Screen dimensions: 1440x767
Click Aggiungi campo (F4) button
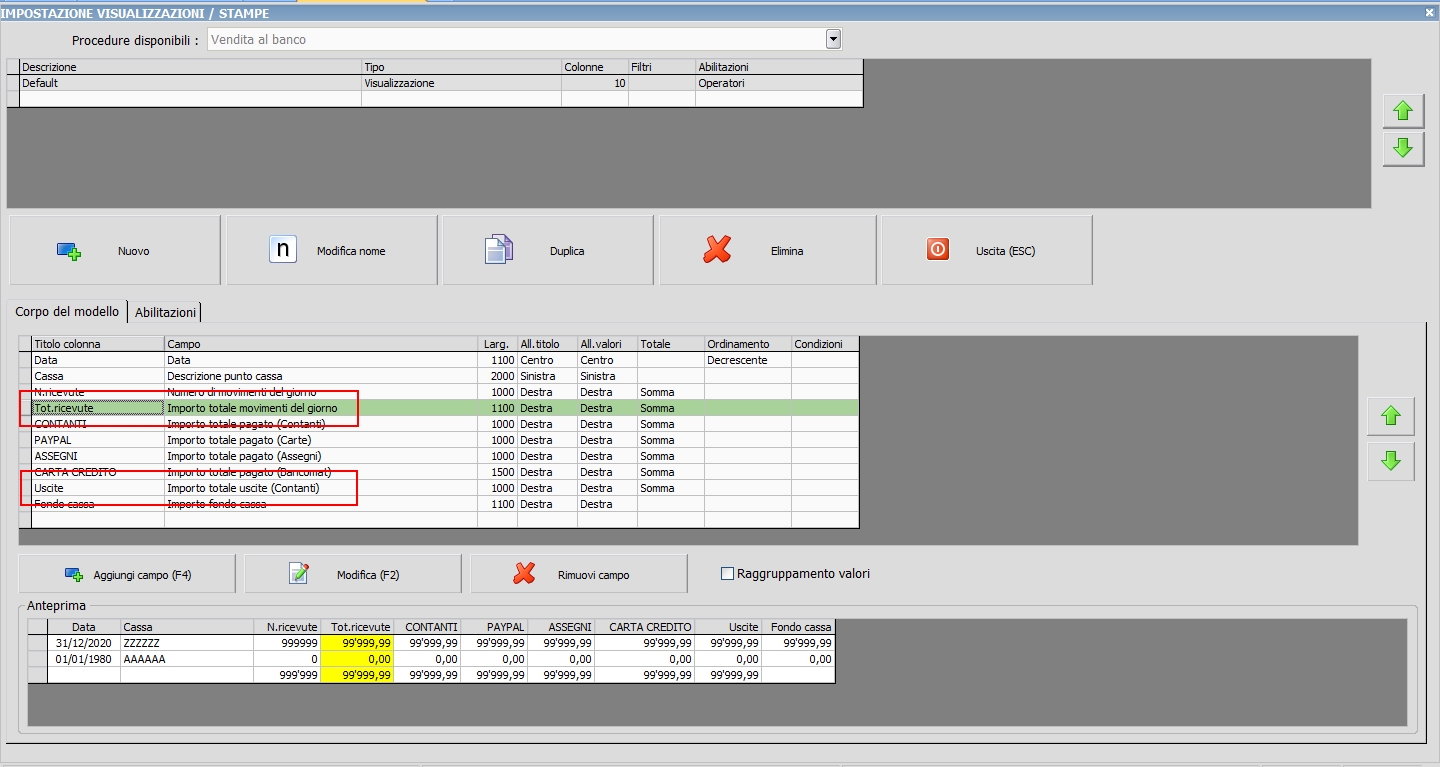[127, 575]
